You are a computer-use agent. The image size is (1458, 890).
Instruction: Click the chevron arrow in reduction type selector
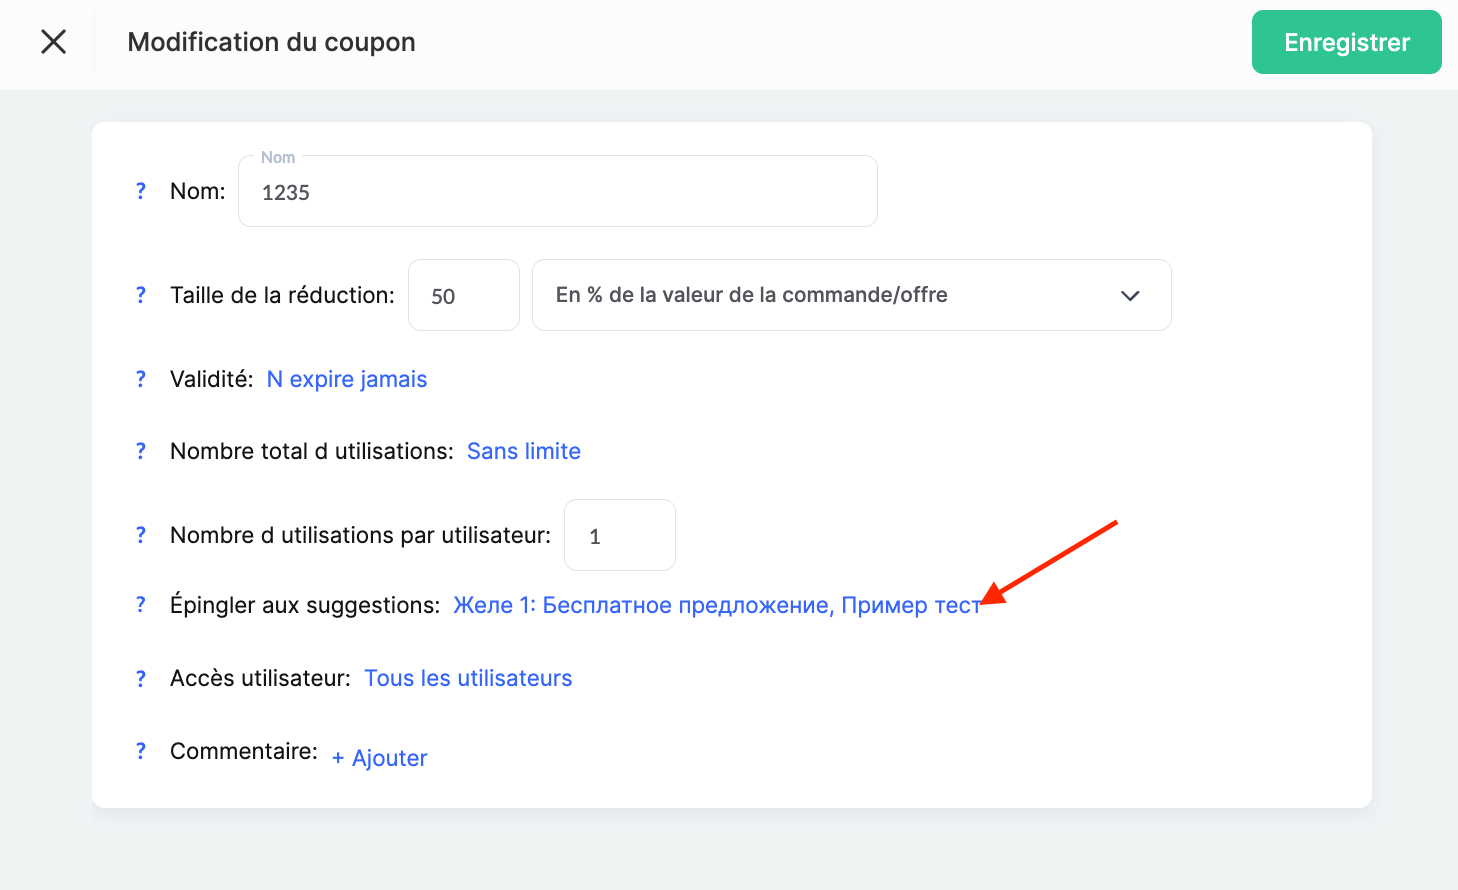coord(1130,296)
